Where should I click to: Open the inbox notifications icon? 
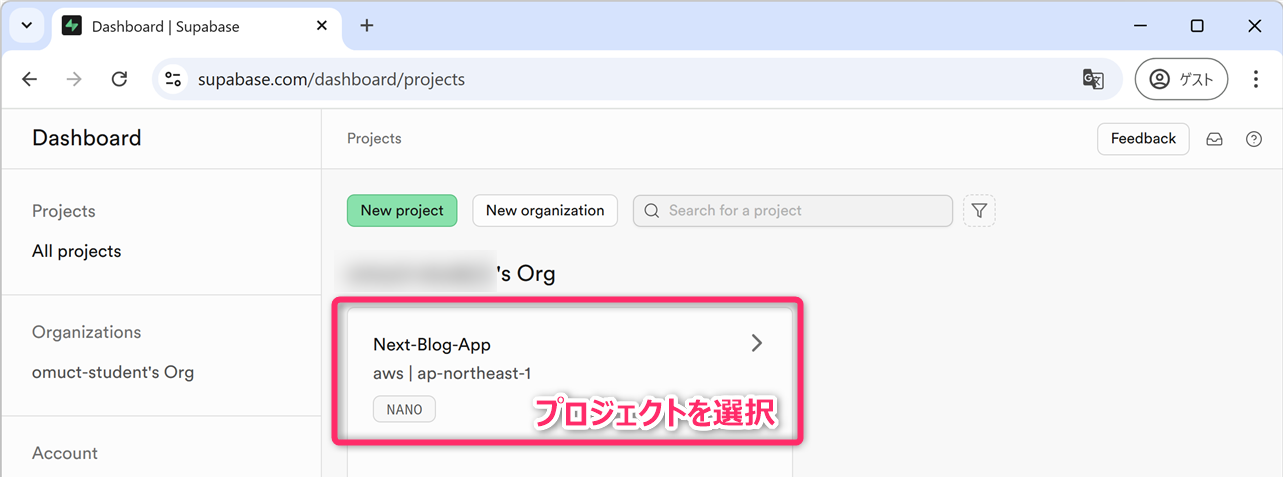1214,140
